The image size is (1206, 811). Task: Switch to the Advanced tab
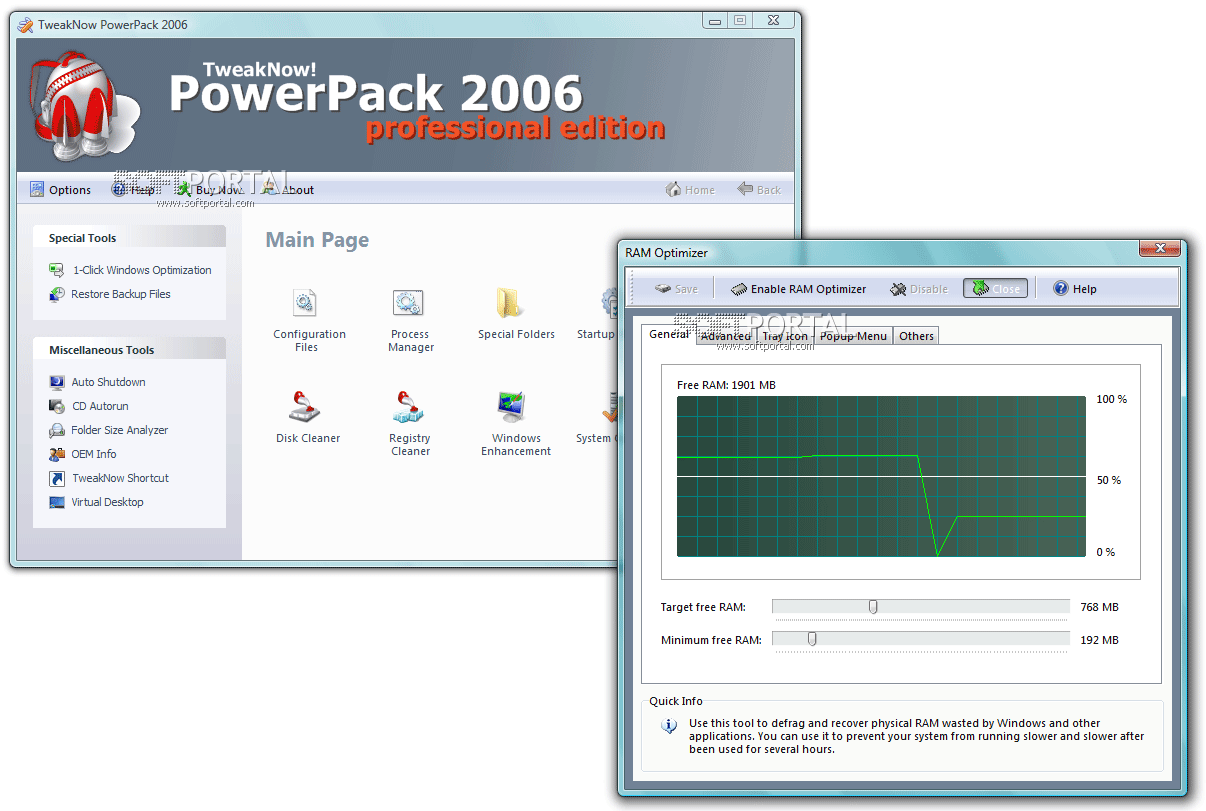point(726,336)
